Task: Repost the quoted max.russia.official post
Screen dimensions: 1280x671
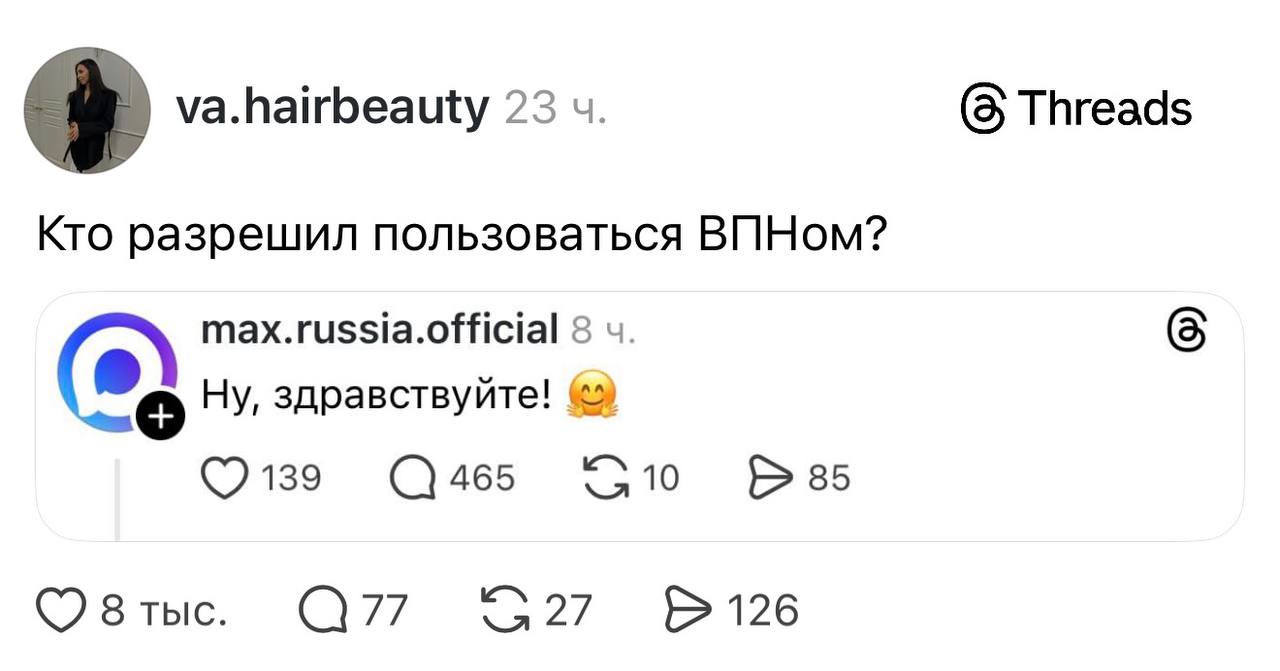Action: point(604,478)
